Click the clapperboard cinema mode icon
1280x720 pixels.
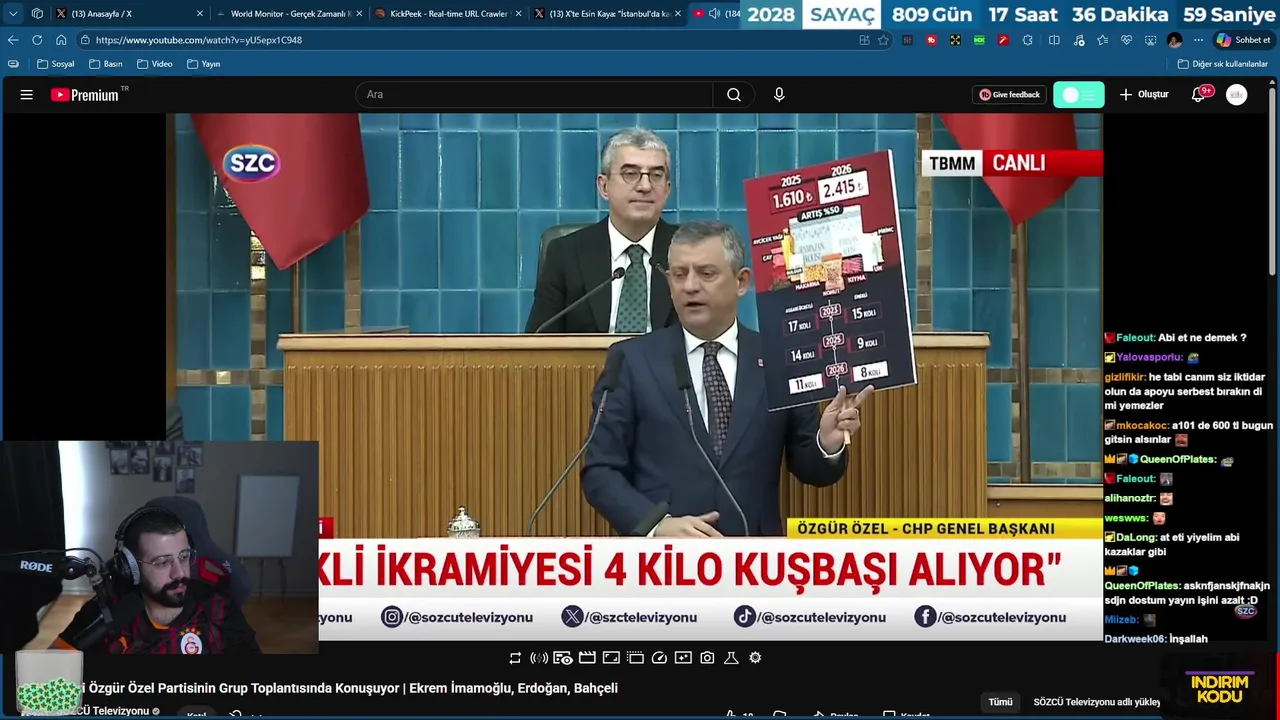[x=587, y=658]
